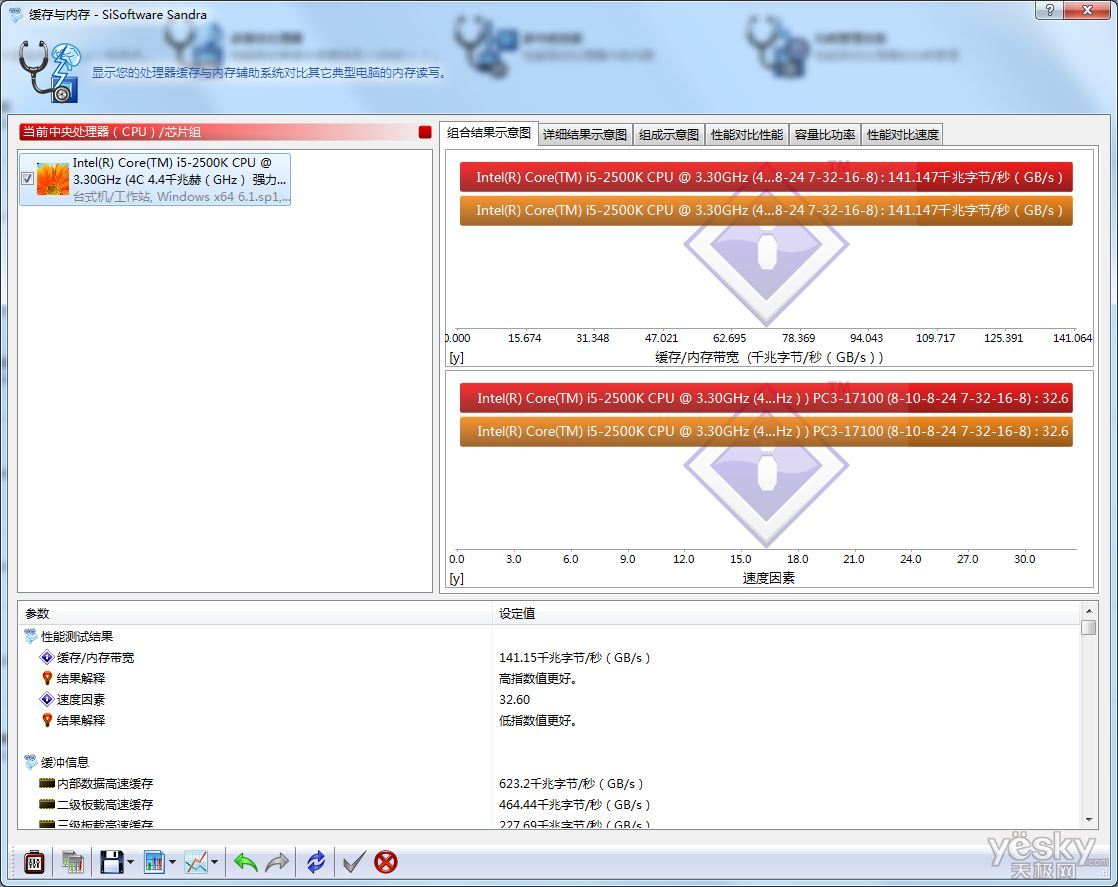Click the memory chip icon beside 二级板载高速缓存
The width and height of the screenshot is (1118, 887).
tap(47, 804)
